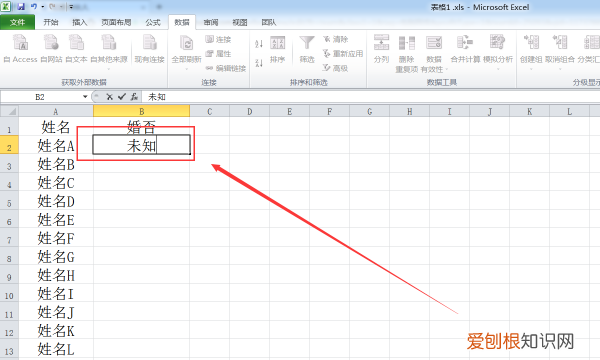Click the Excel application icon
This screenshot has height=360, width=600.
[x=7, y=7]
